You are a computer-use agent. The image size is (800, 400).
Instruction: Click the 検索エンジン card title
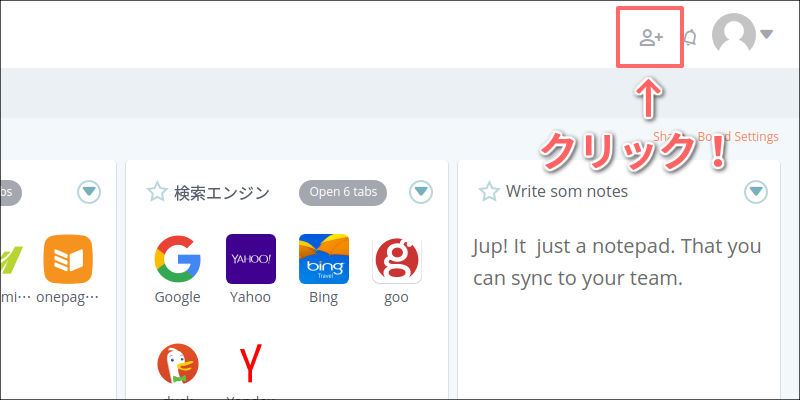(222, 192)
